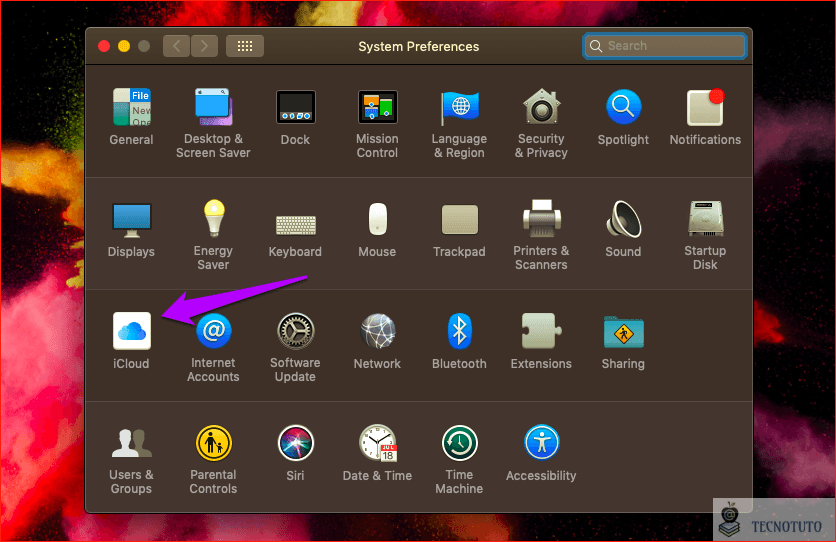Click the back navigation arrow button
This screenshot has height=542, width=836.
(x=176, y=46)
